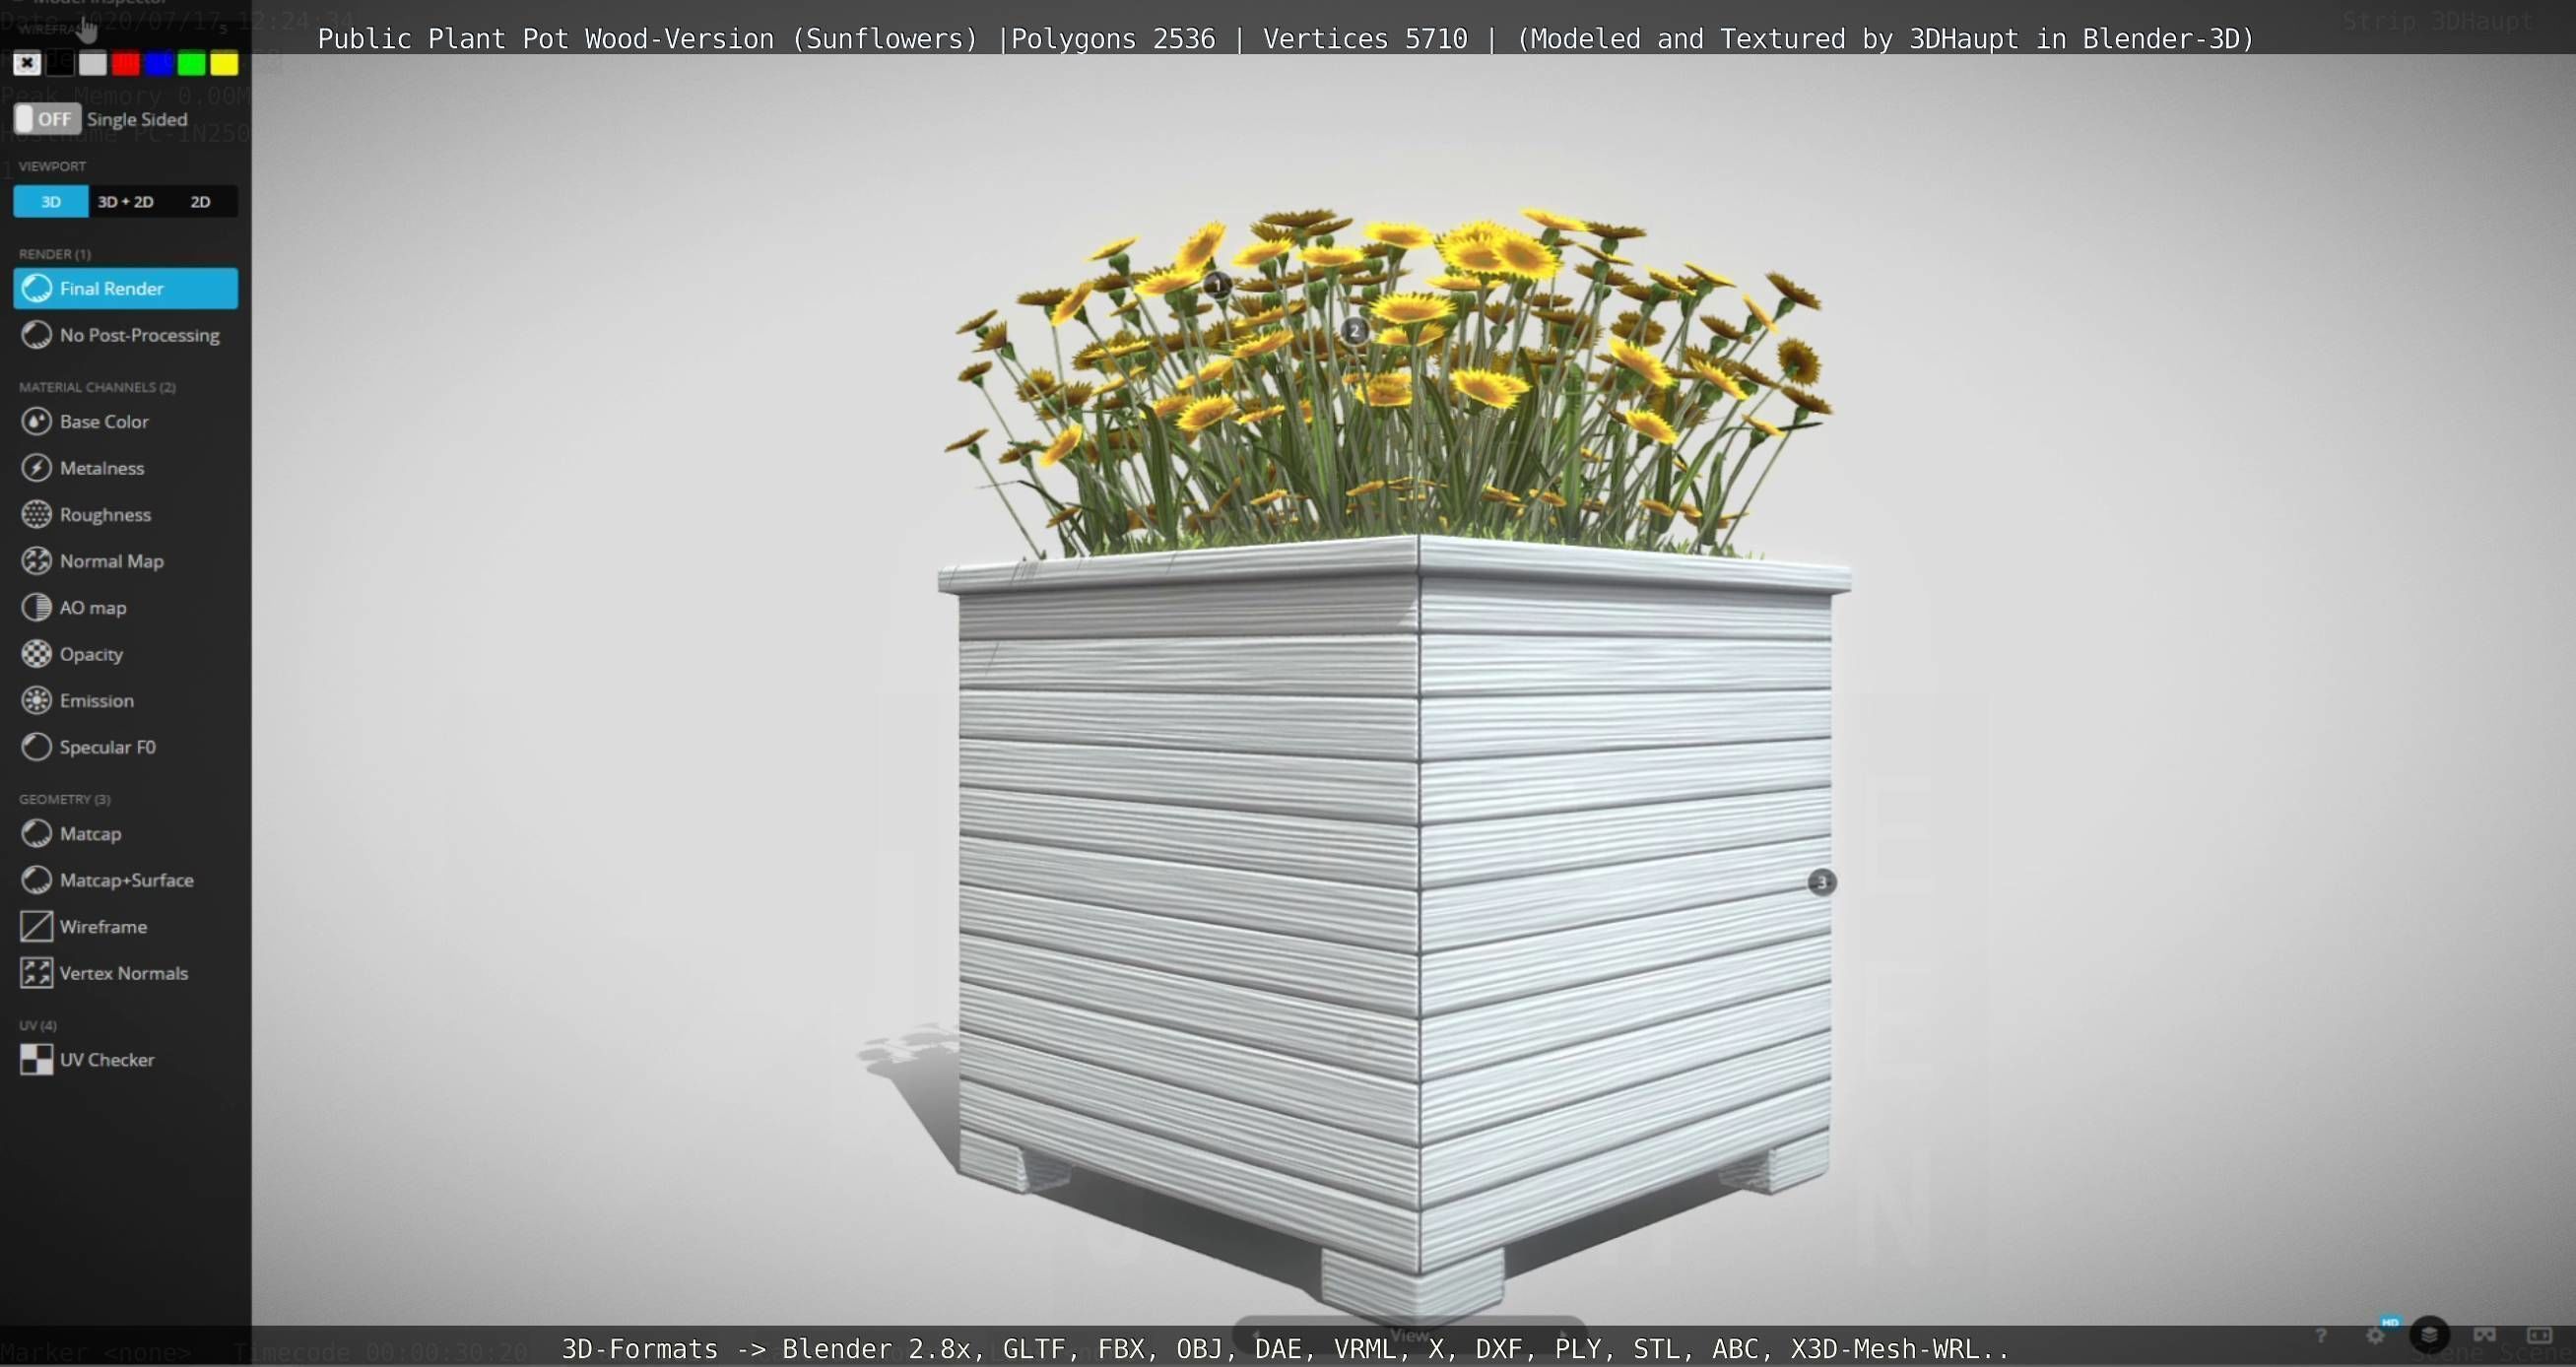
Task: Pick the blue wireframe color
Action: point(159,64)
